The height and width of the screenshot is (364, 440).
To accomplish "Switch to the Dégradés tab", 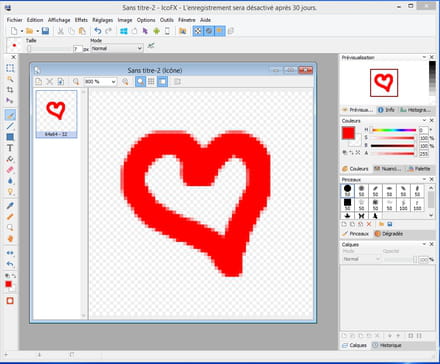I will point(389,234).
